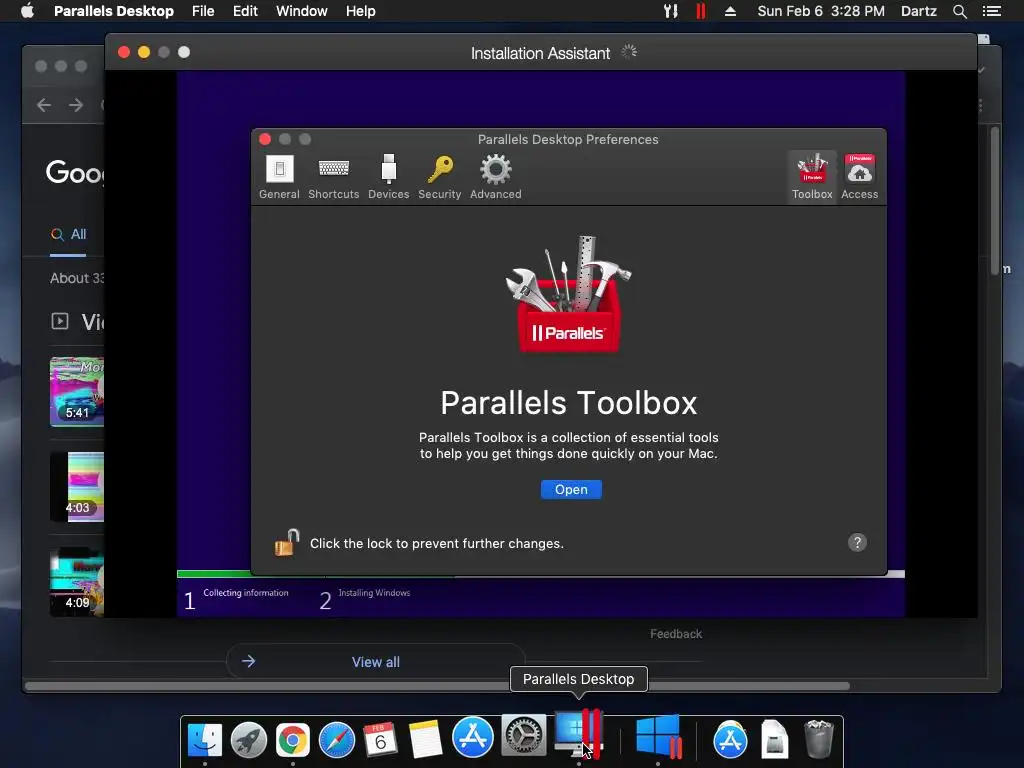Open the Apple menu
The width and height of the screenshot is (1024, 768).
point(27,11)
